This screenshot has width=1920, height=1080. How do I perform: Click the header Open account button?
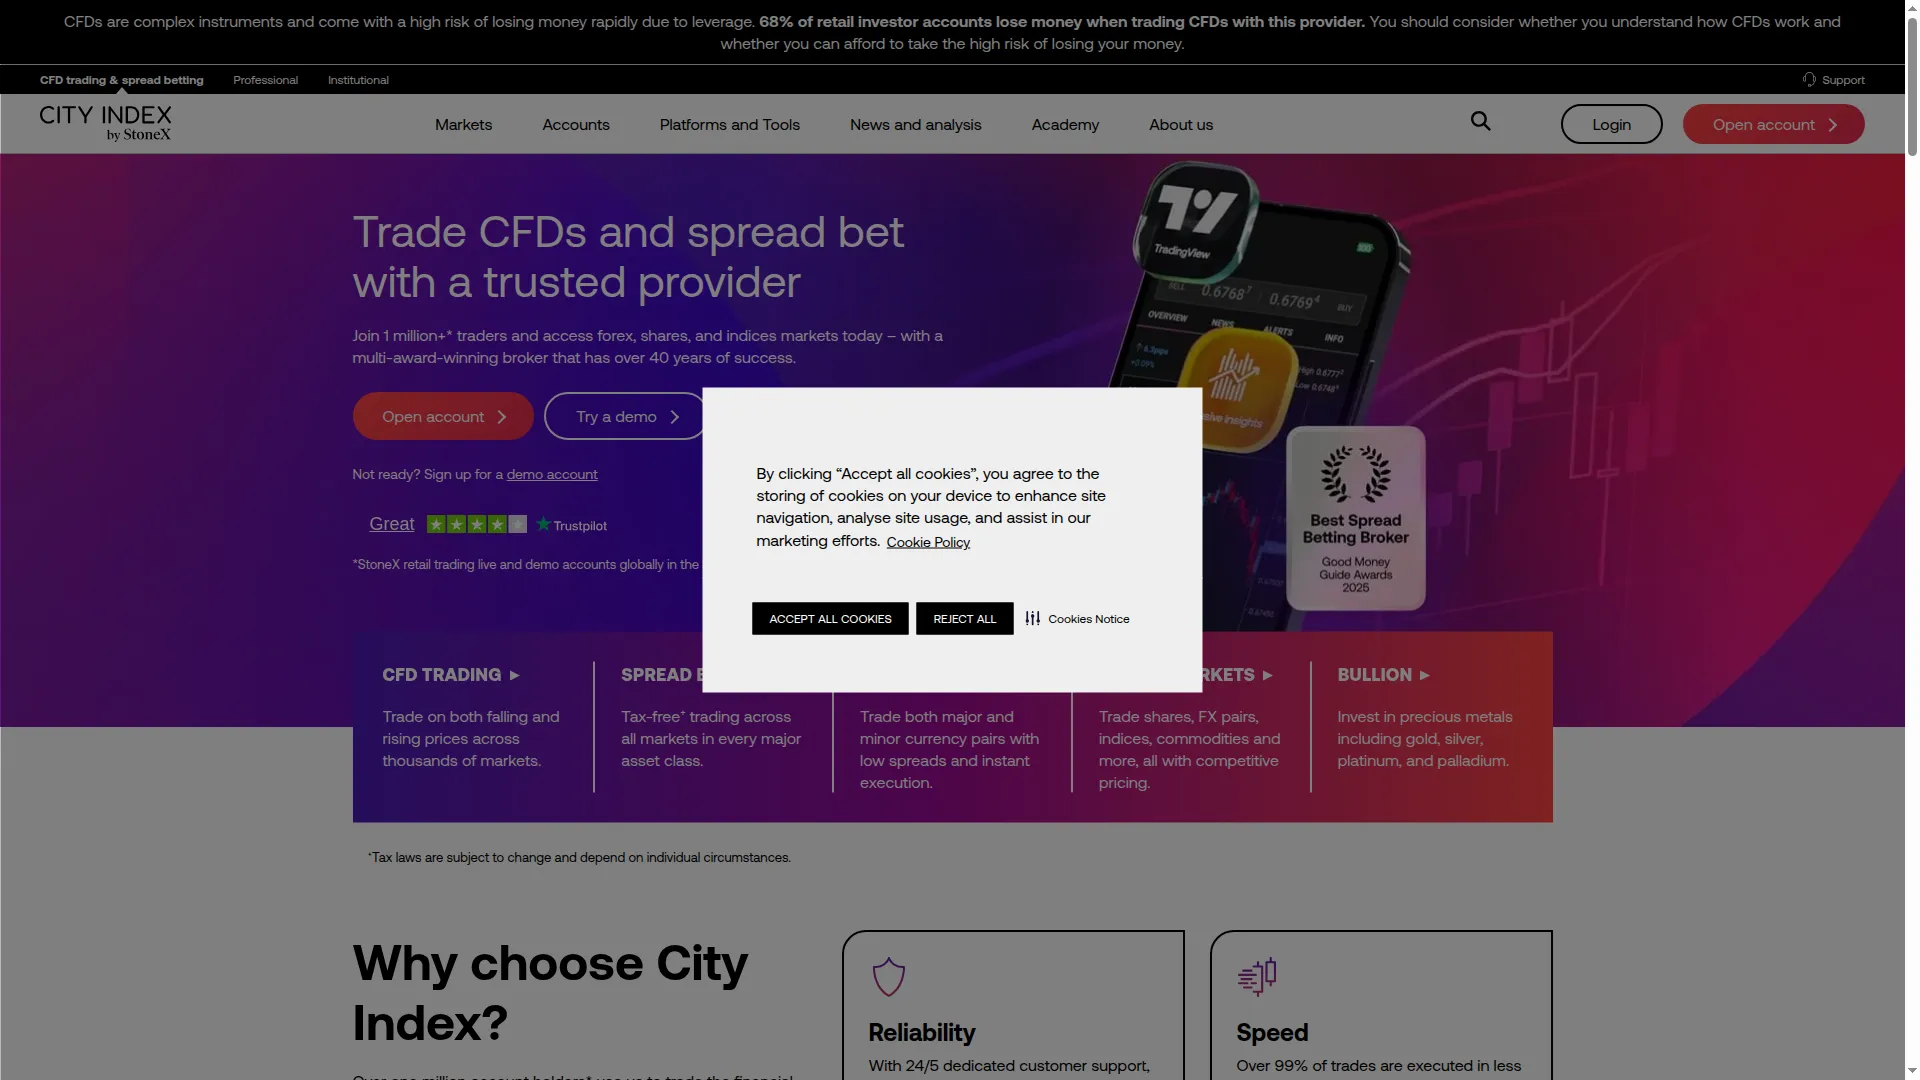(1773, 124)
